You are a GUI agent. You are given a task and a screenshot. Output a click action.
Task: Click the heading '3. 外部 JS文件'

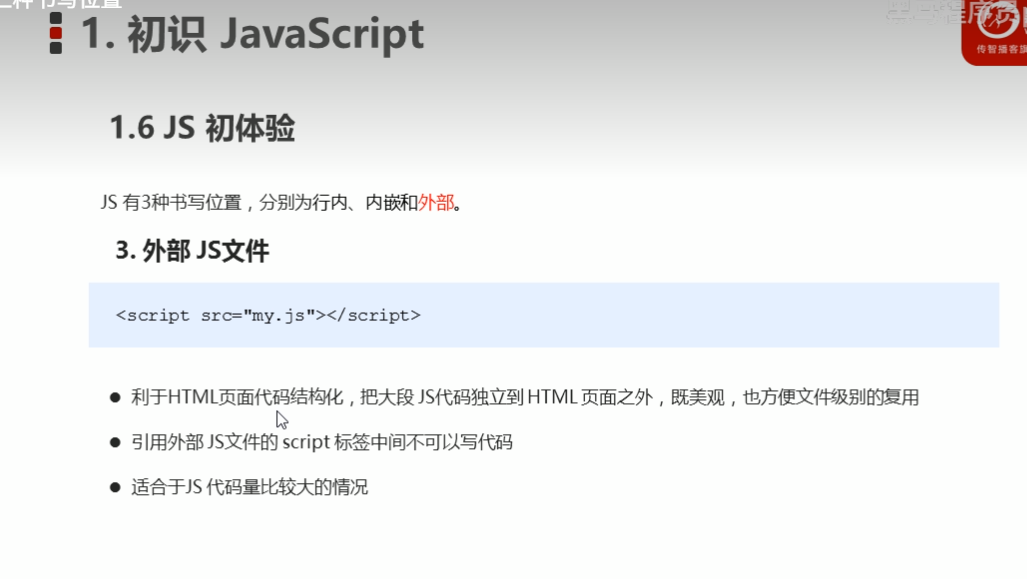click(x=192, y=251)
